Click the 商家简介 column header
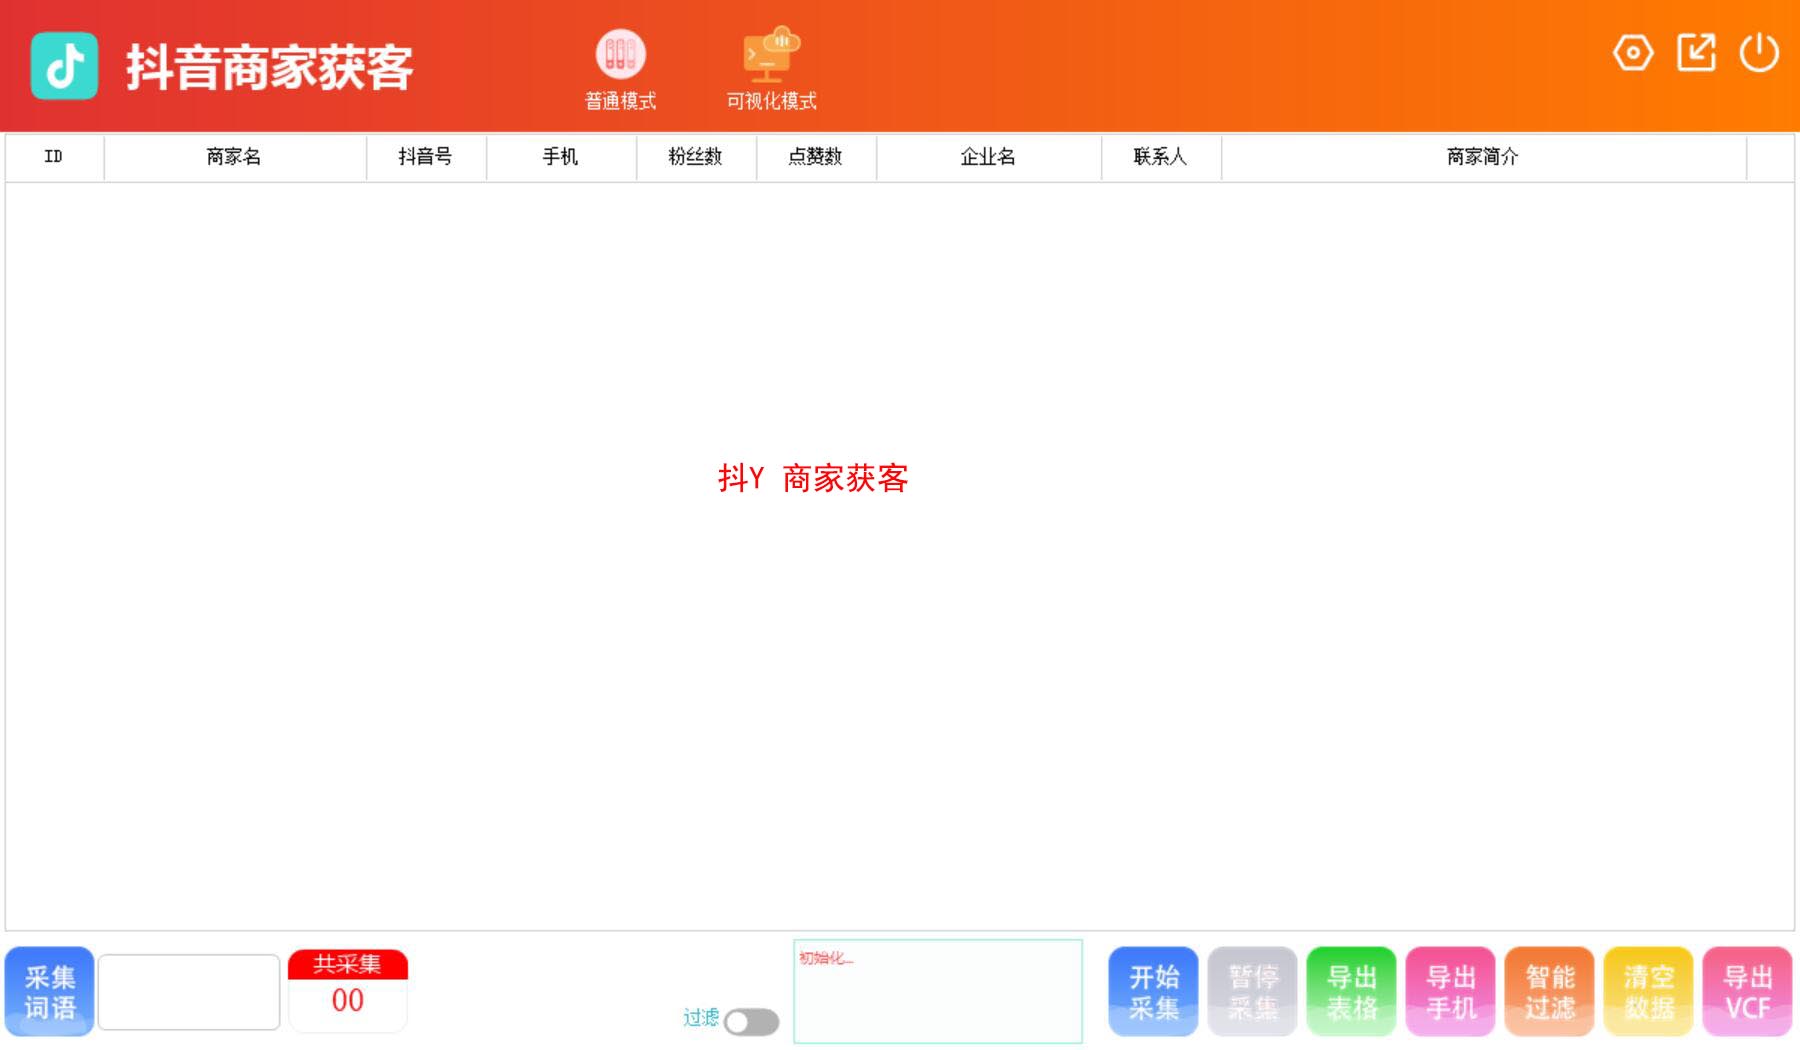Viewport: 1800px width, 1050px height. (1483, 157)
